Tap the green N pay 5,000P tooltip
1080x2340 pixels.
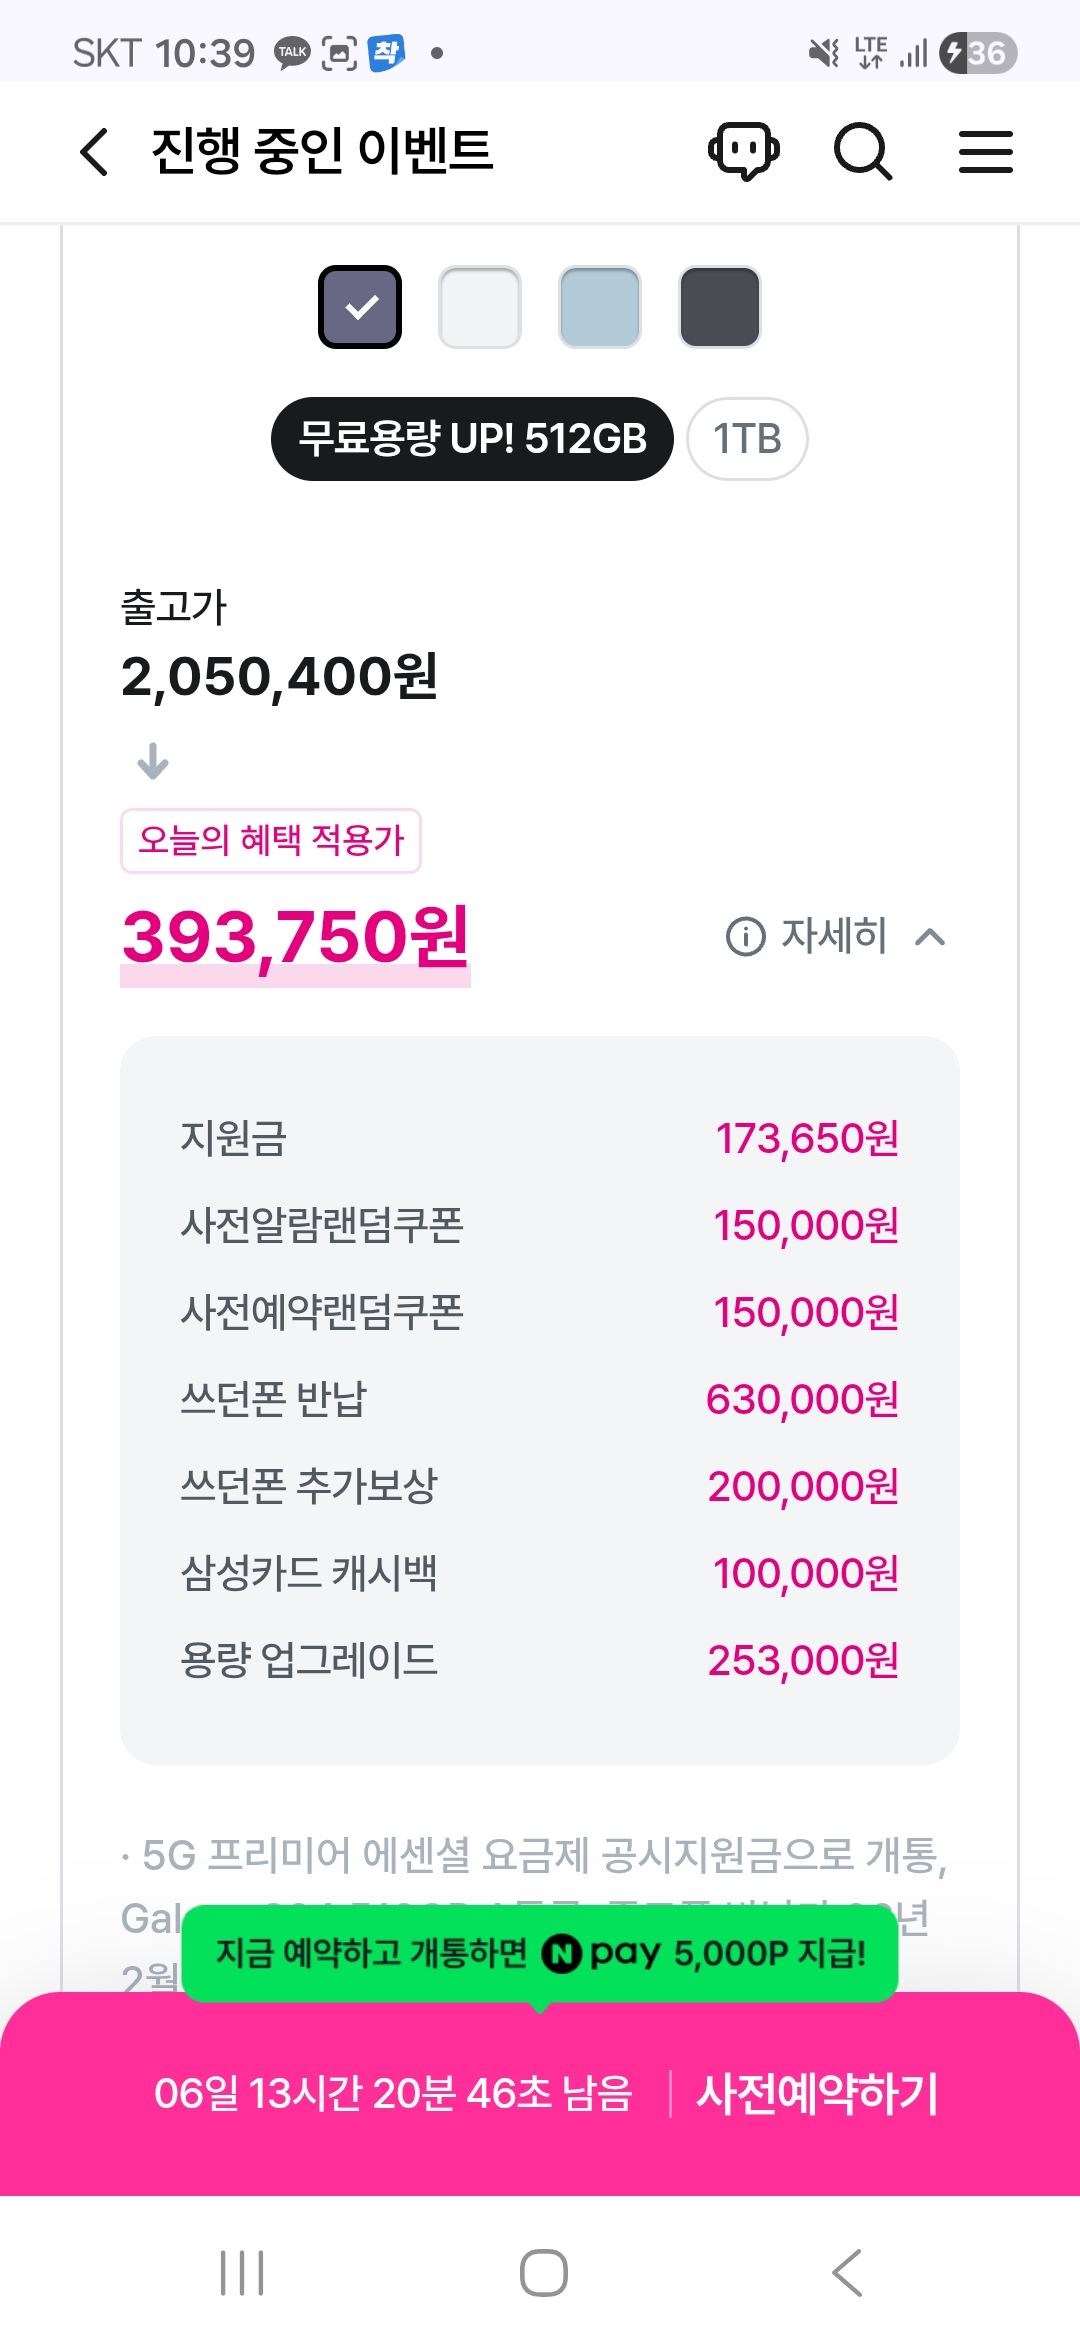point(540,1953)
